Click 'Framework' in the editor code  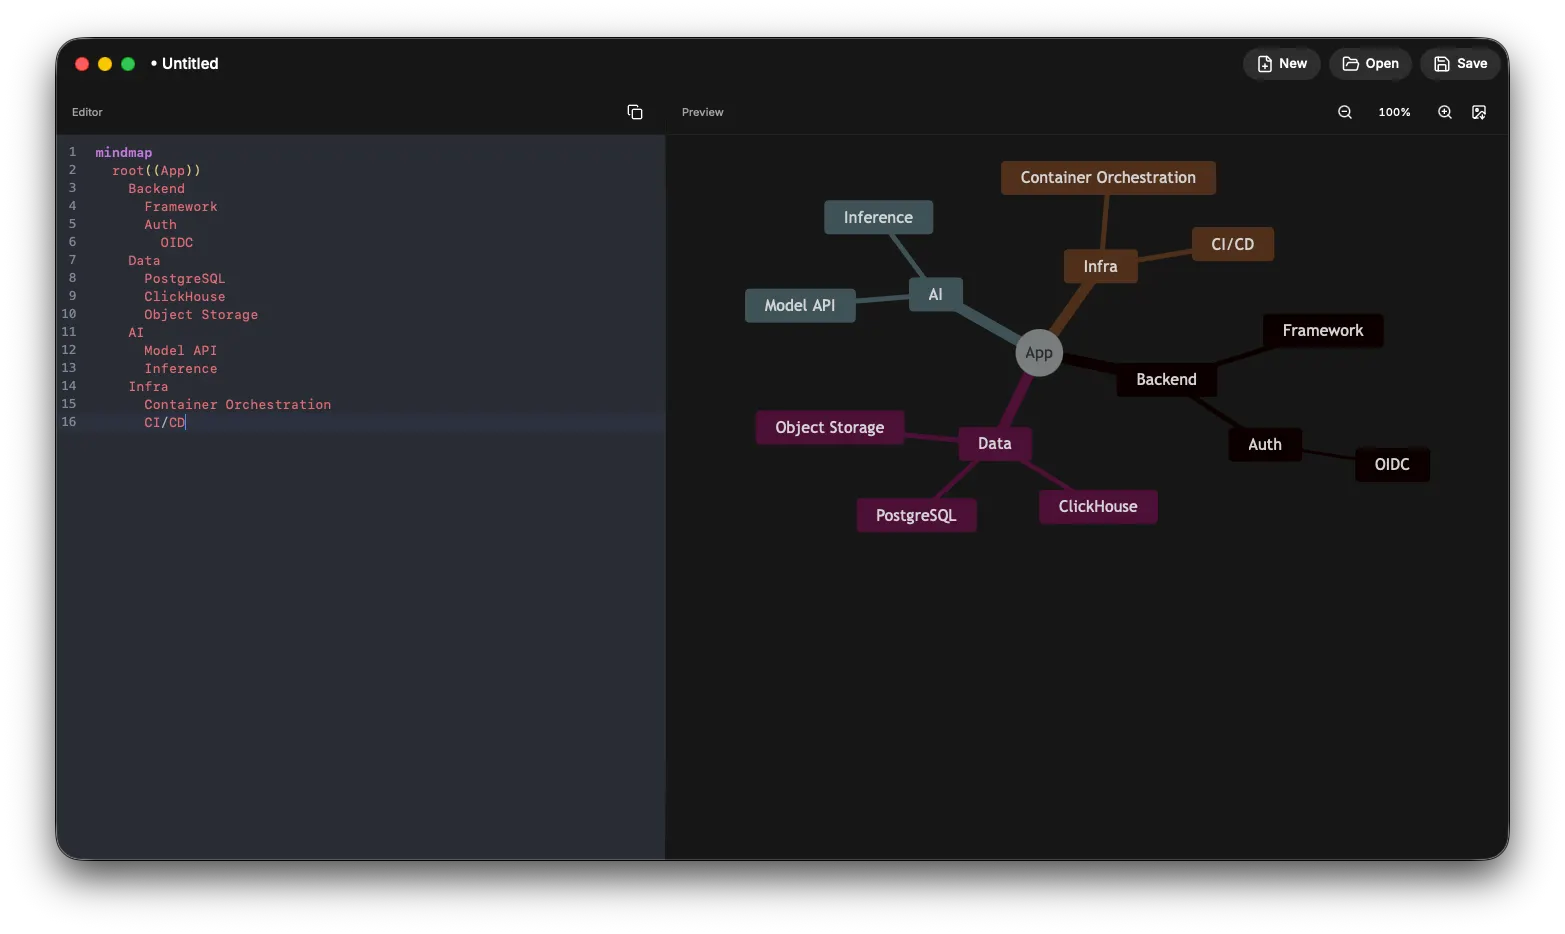click(x=181, y=207)
